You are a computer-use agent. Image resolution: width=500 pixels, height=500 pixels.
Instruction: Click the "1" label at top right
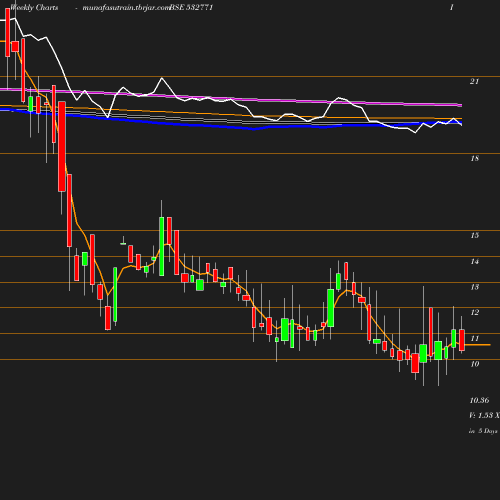[451, 7]
